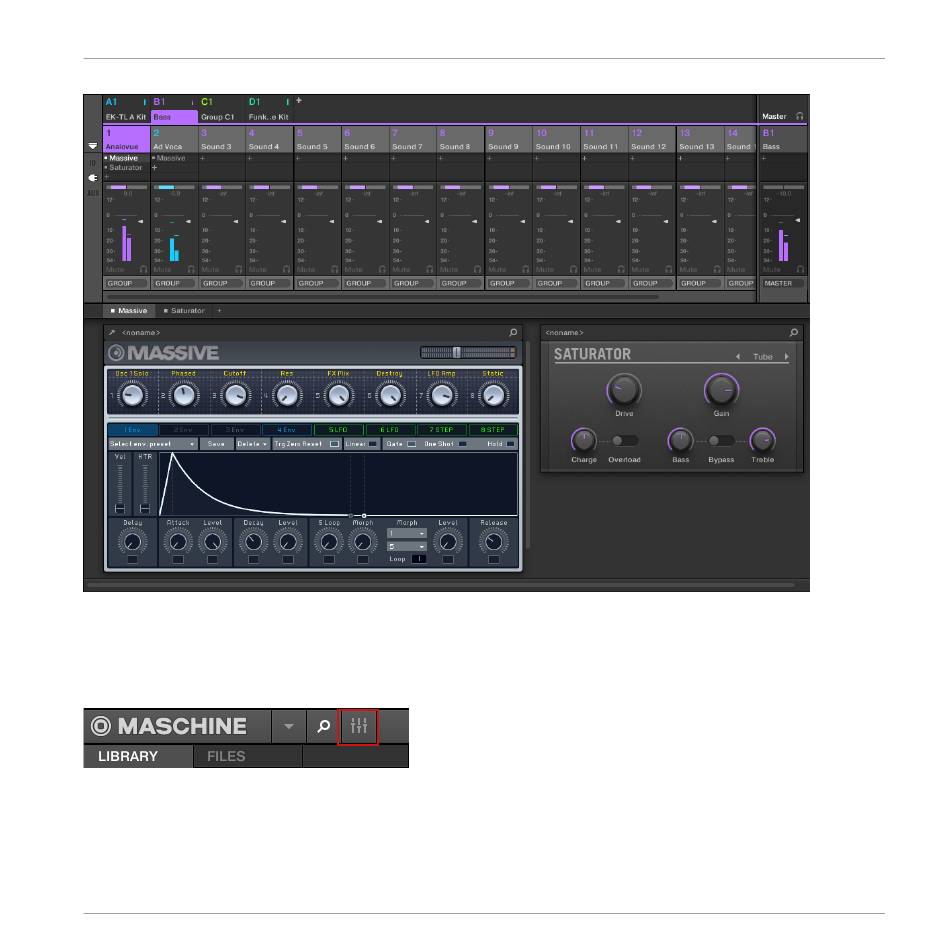Select next Saturator mode with right arrow
Viewport: 950px width, 950px height.
pos(786,356)
